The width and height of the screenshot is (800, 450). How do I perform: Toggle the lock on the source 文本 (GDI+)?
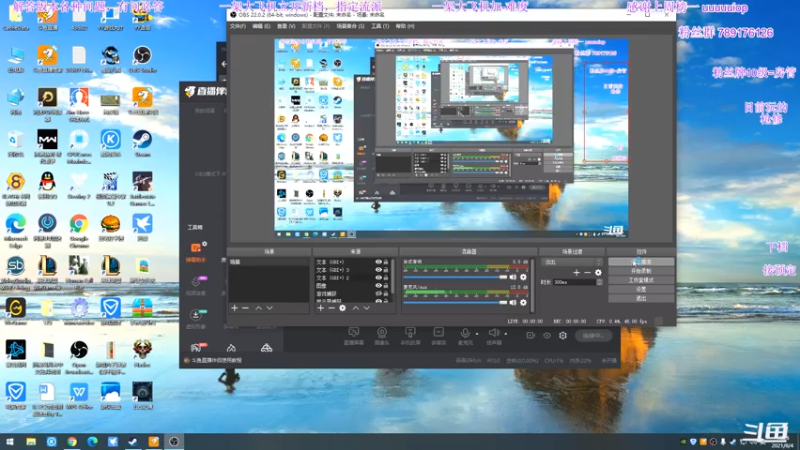tap(386, 262)
